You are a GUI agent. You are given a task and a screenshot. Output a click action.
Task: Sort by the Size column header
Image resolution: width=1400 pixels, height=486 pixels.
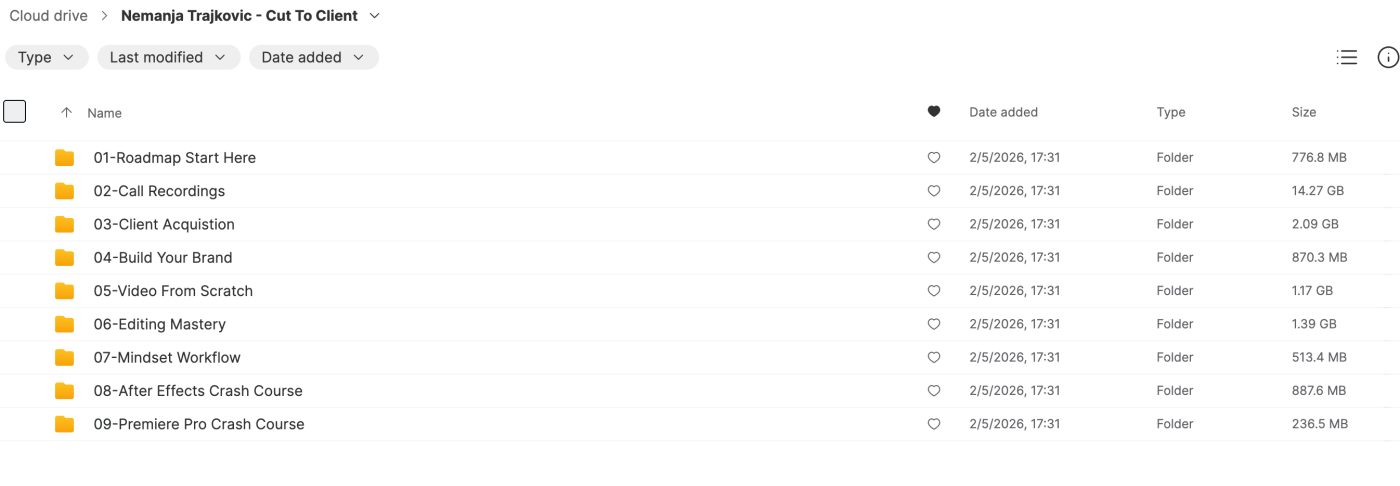(1304, 113)
